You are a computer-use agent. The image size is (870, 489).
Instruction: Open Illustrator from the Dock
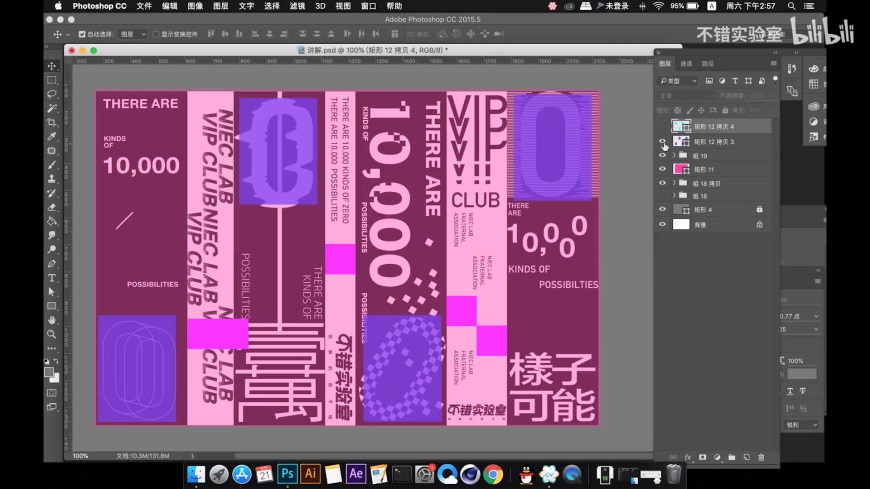pyautogui.click(x=310, y=473)
